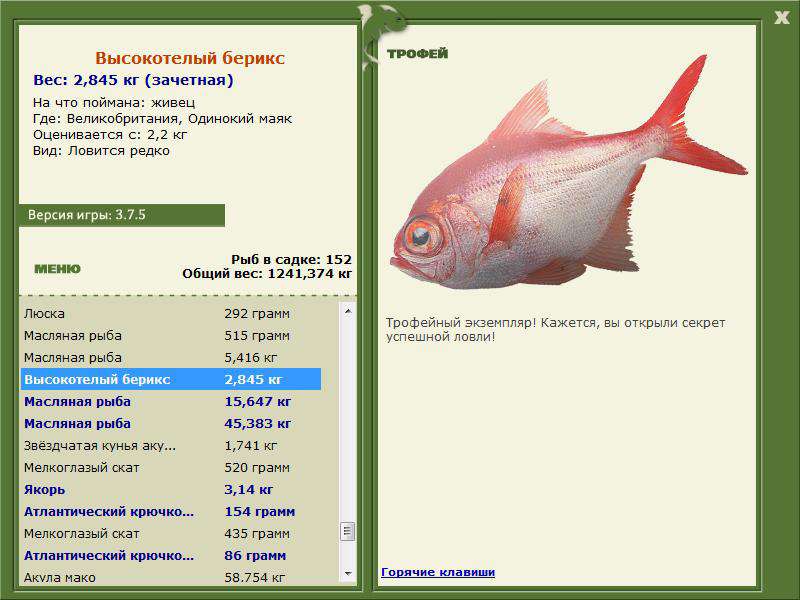The height and width of the screenshot is (600, 800).
Task: Click the Высокотелый берикс title
Action: click(190, 58)
